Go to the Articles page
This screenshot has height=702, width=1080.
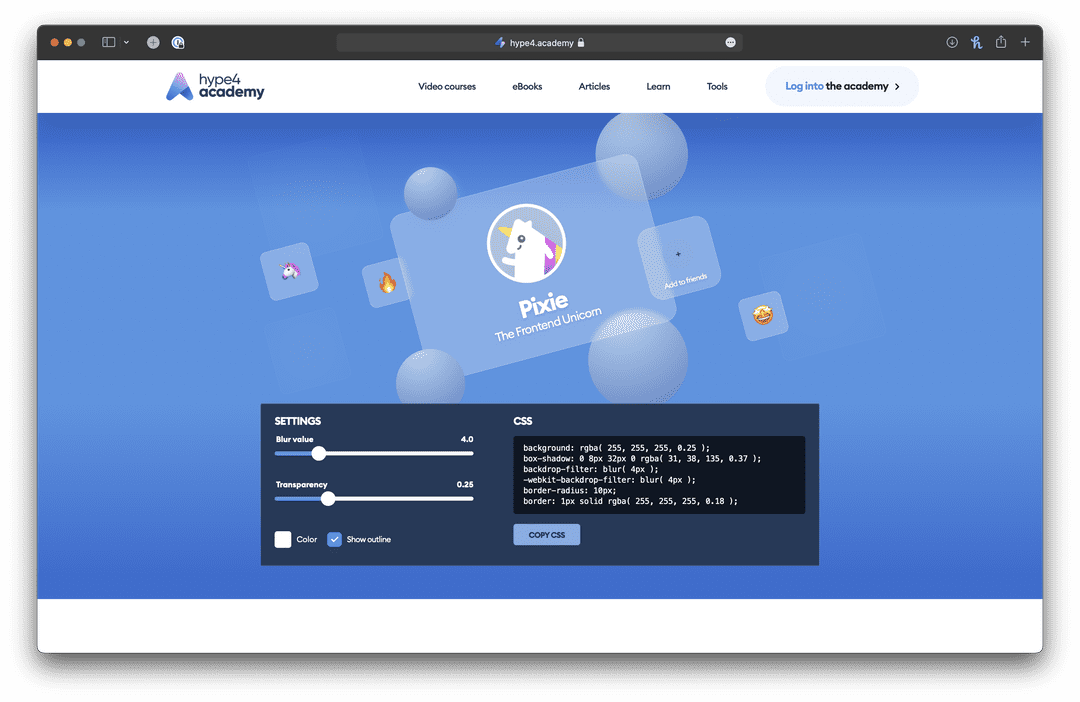click(x=594, y=87)
